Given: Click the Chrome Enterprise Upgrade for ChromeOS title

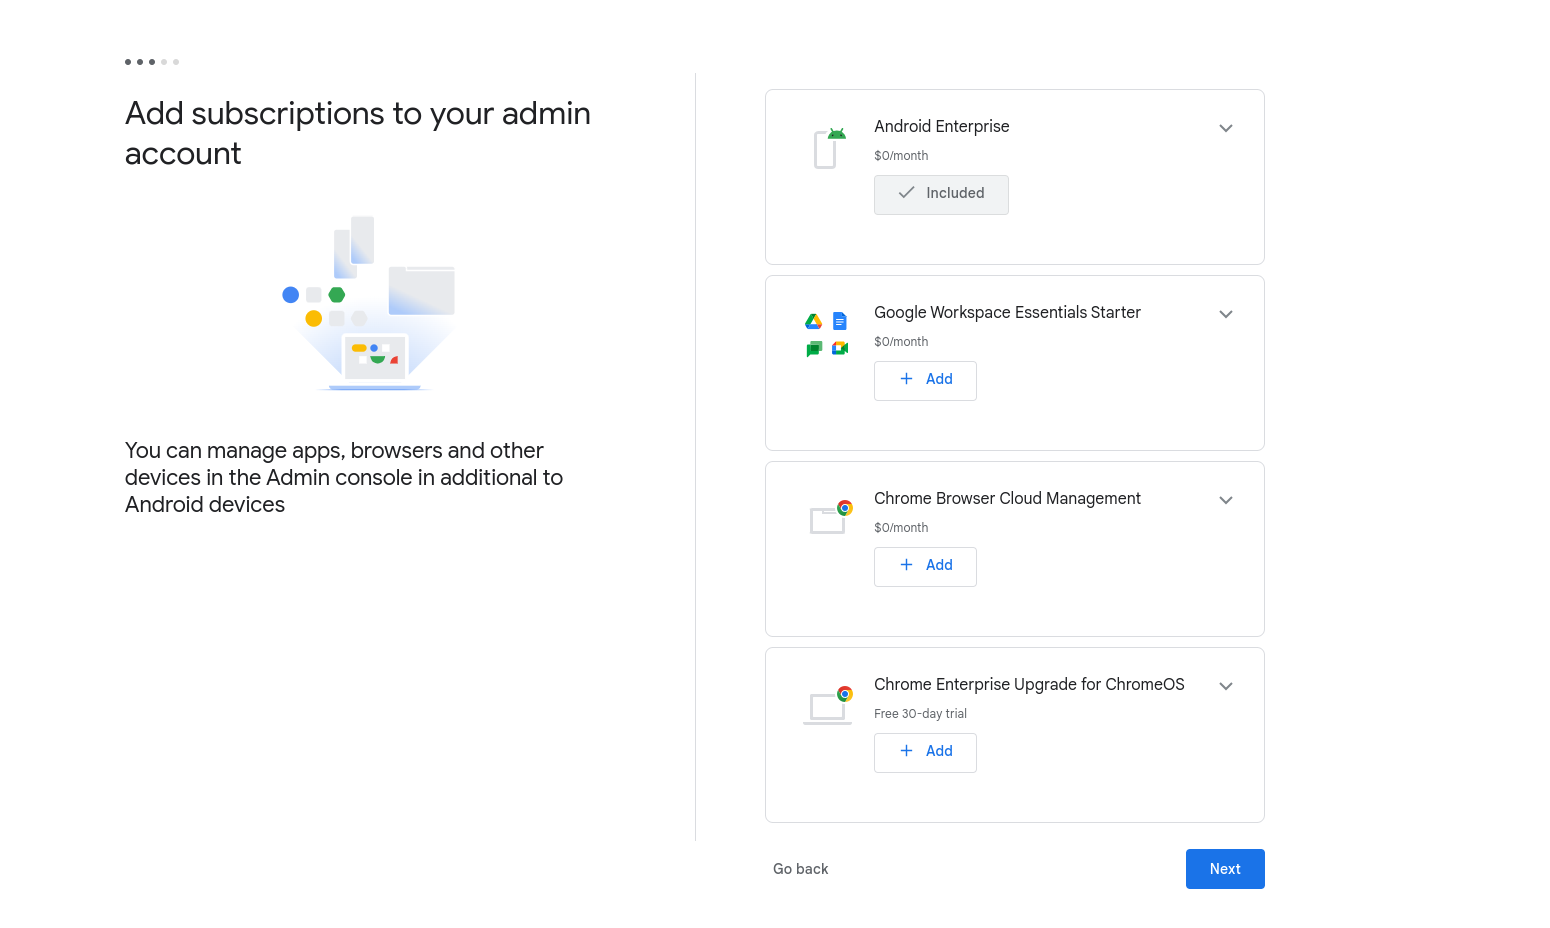Looking at the screenshot, I should point(1029,684).
